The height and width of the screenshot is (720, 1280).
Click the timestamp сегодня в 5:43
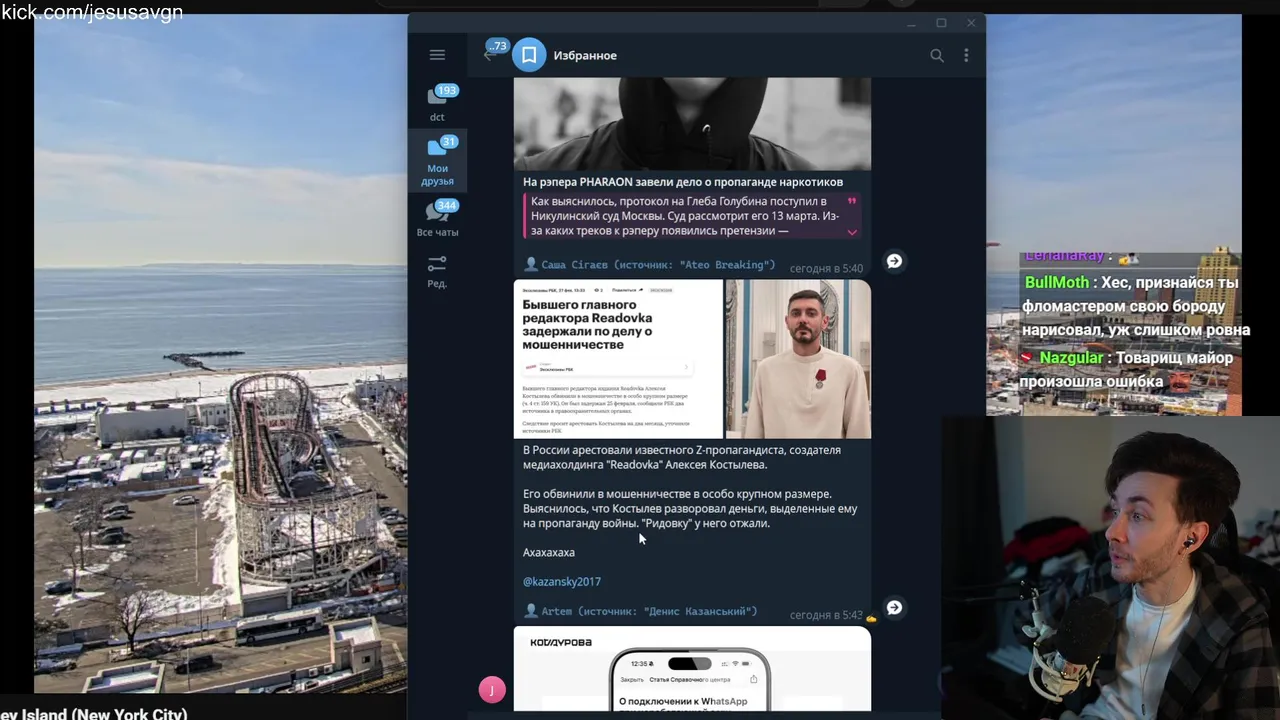pos(826,615)
